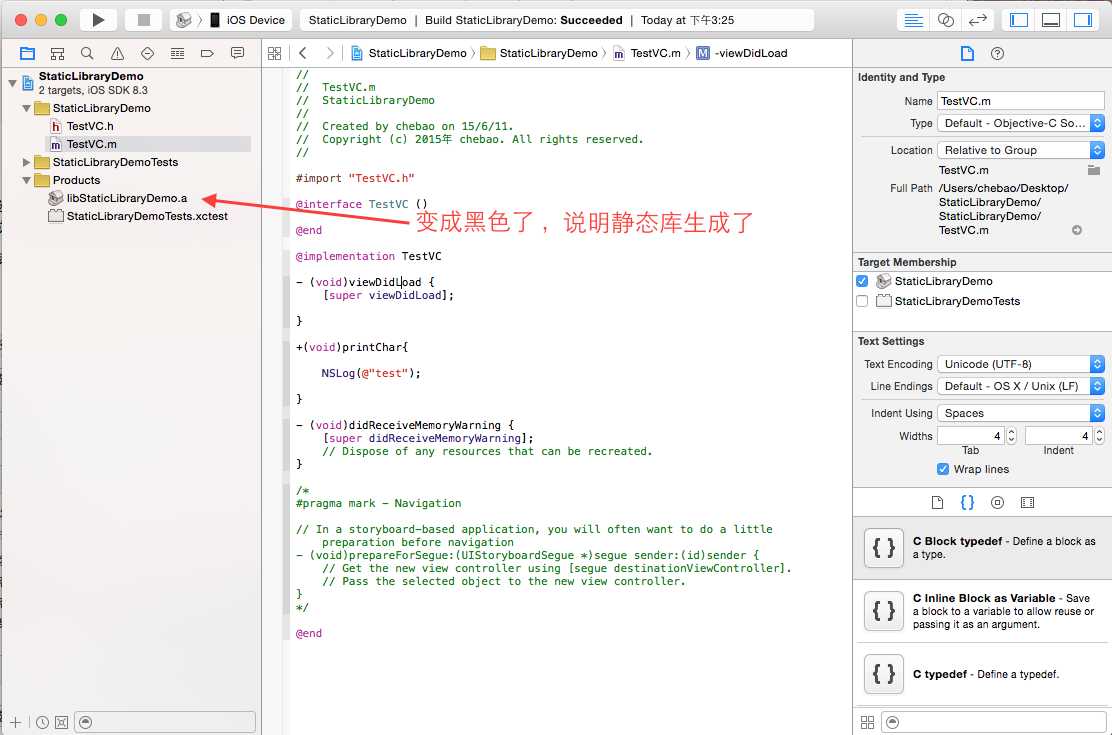Click StaticLibraryDemo folder in jump bar
This screenshot has height=735, width=1112.
(540, 53)
